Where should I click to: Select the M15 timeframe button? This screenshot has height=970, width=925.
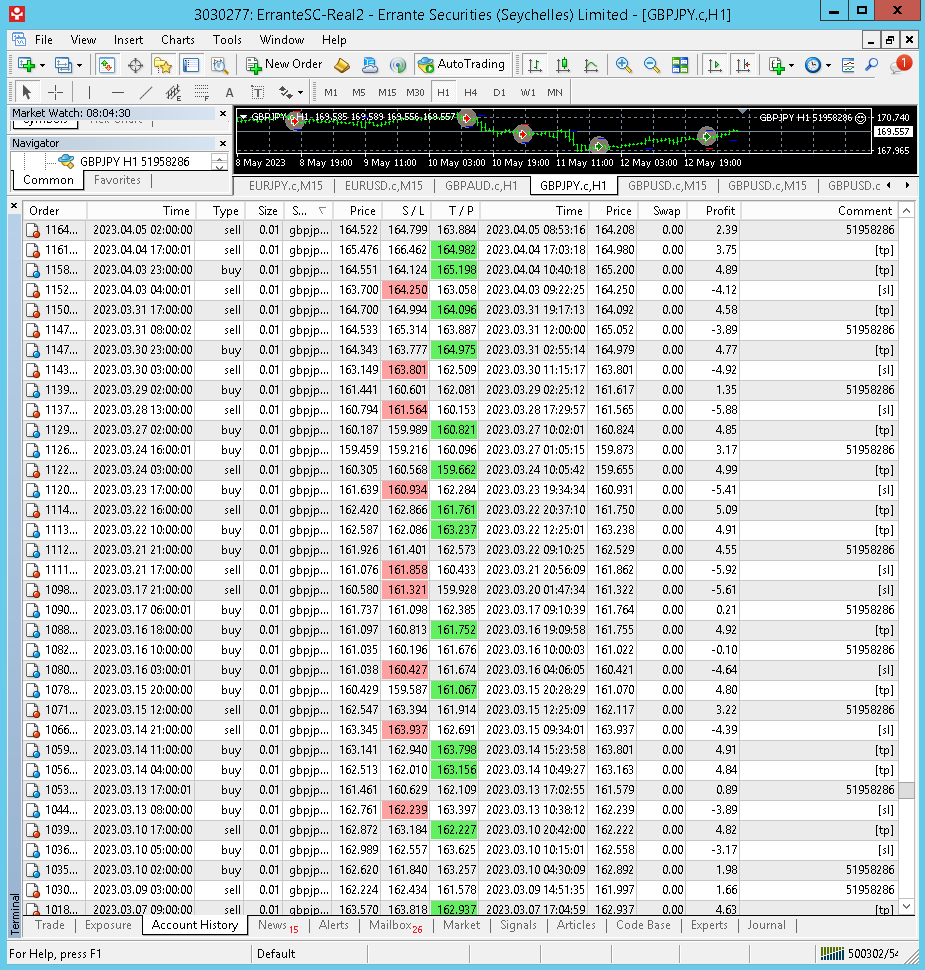[x=387, y=92]
